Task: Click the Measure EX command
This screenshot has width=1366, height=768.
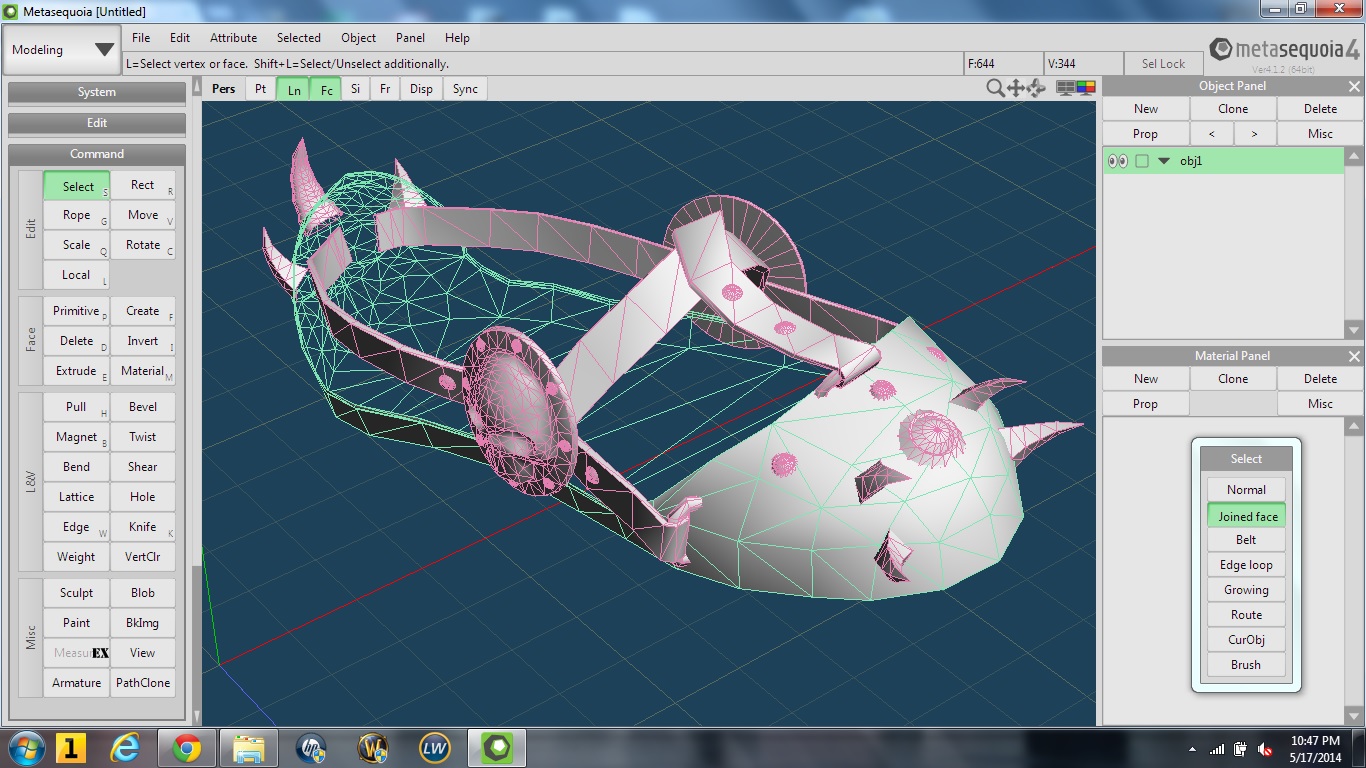Action: coord(76,653)
